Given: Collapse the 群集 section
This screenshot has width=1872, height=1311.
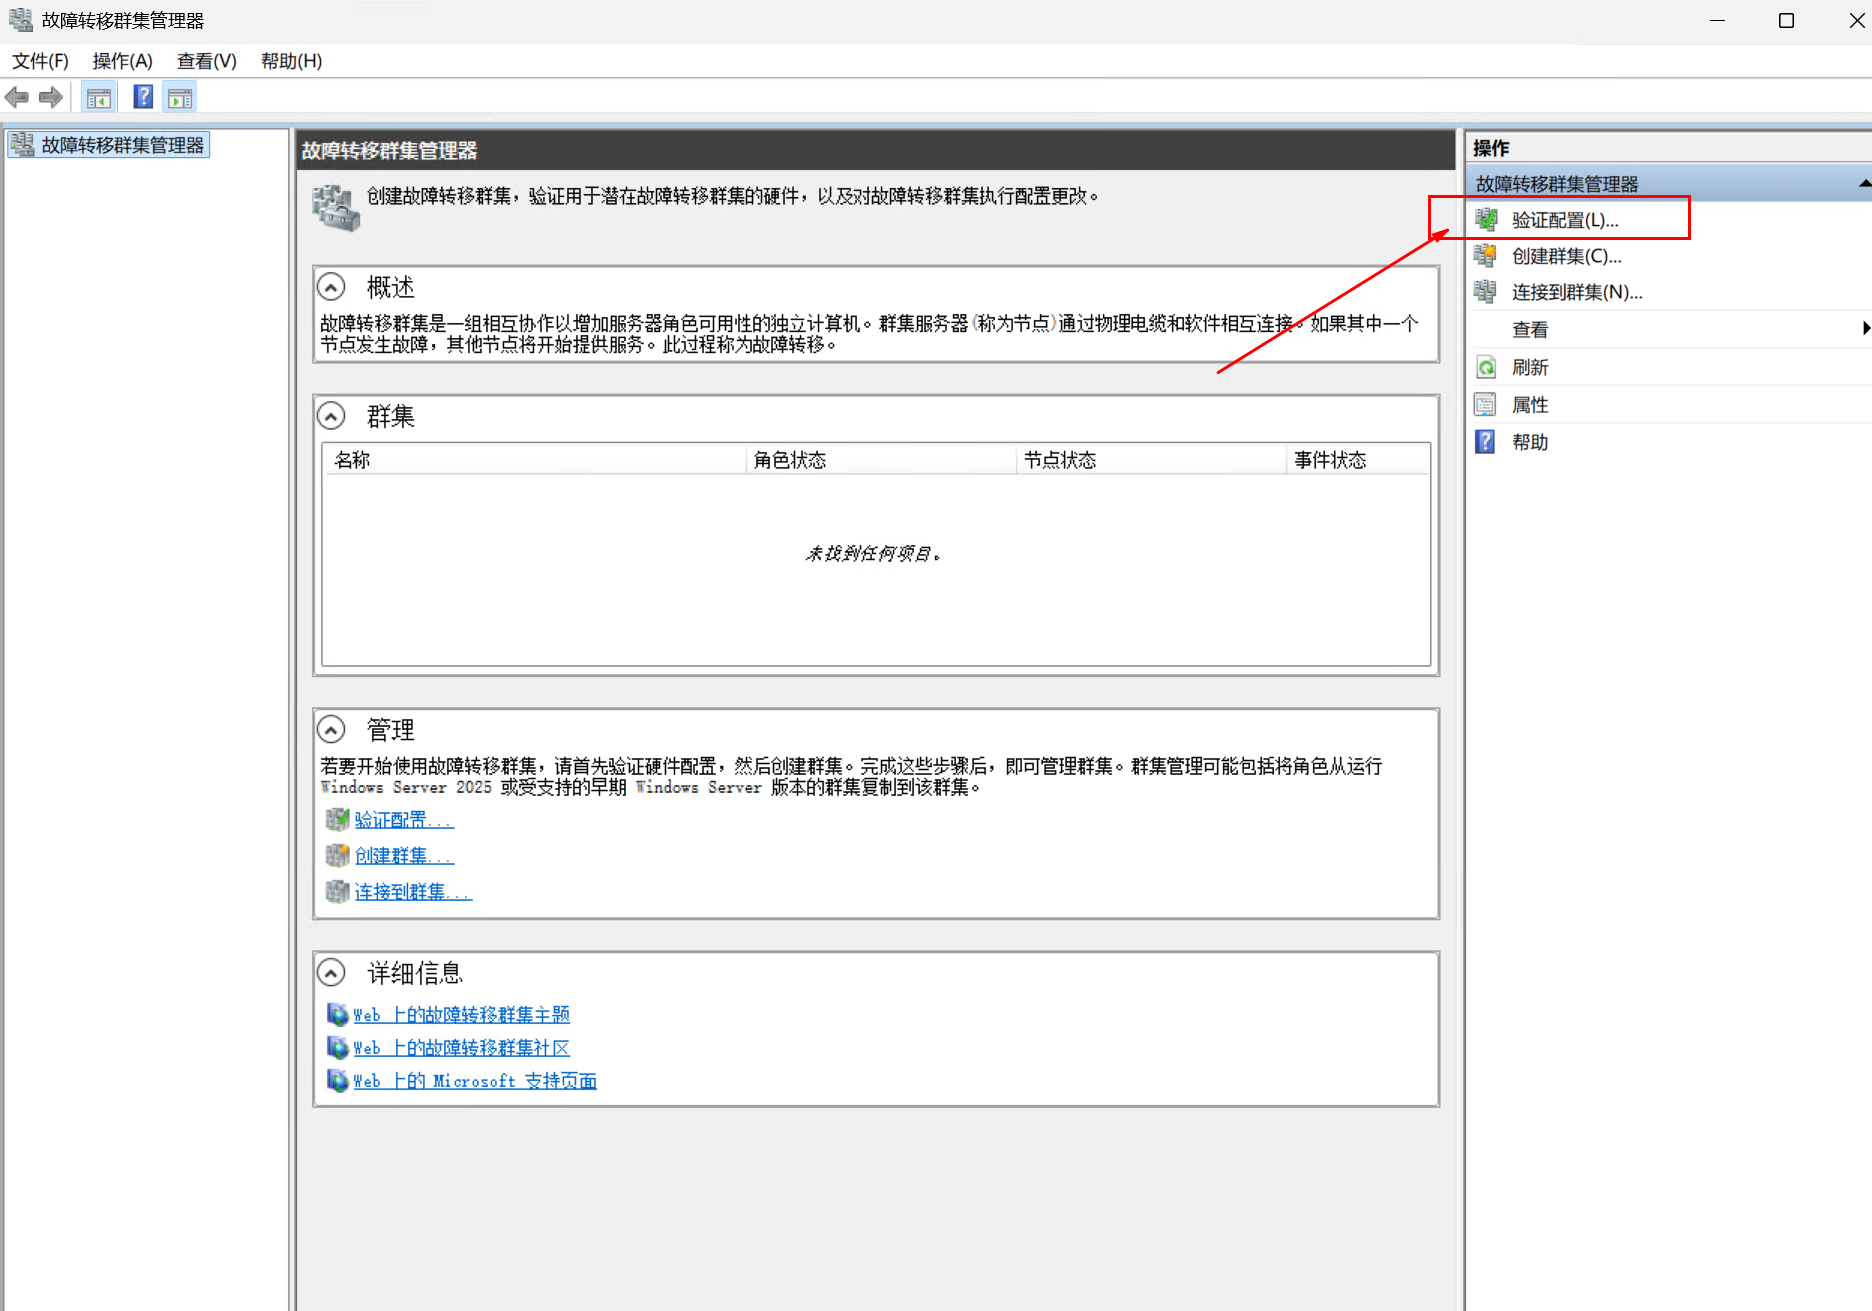Looking at the screenshot, I should pos(331,415).
